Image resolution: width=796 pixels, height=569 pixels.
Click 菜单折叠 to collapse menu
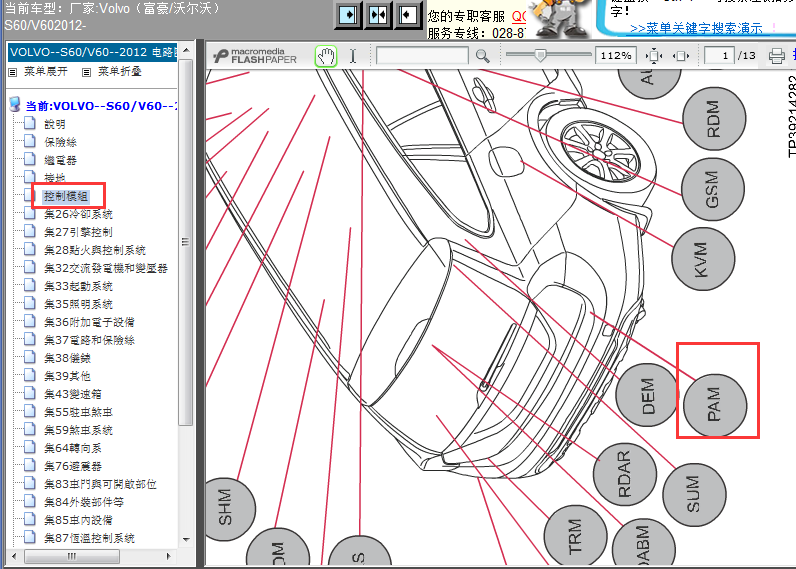[120, 72]
